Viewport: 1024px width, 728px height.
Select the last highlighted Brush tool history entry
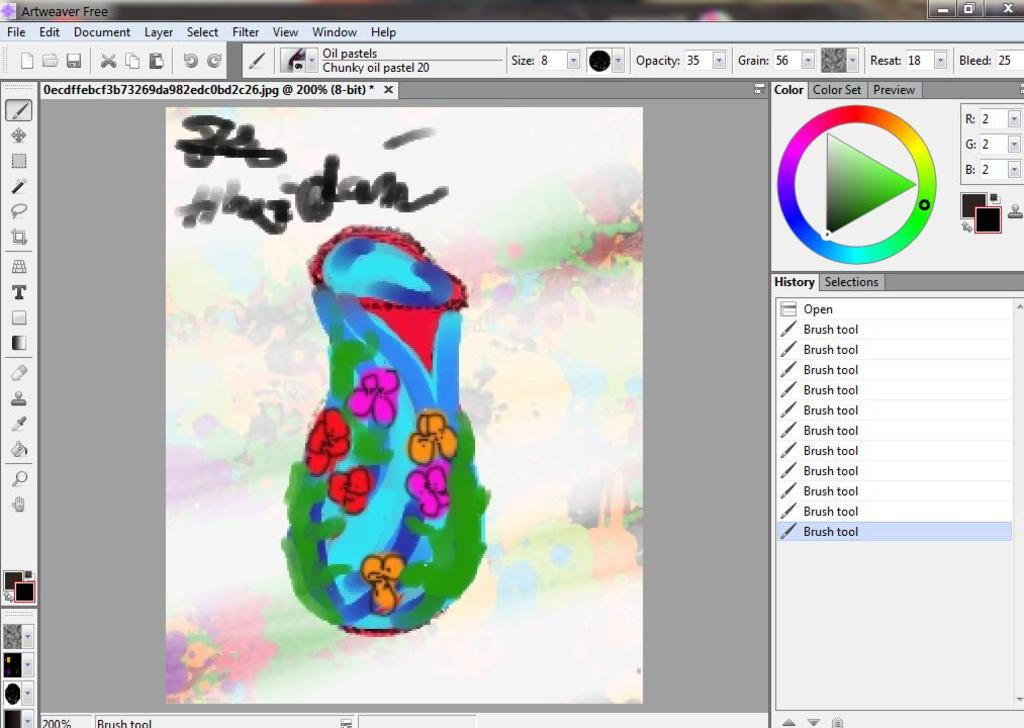(x=894, y=531)
